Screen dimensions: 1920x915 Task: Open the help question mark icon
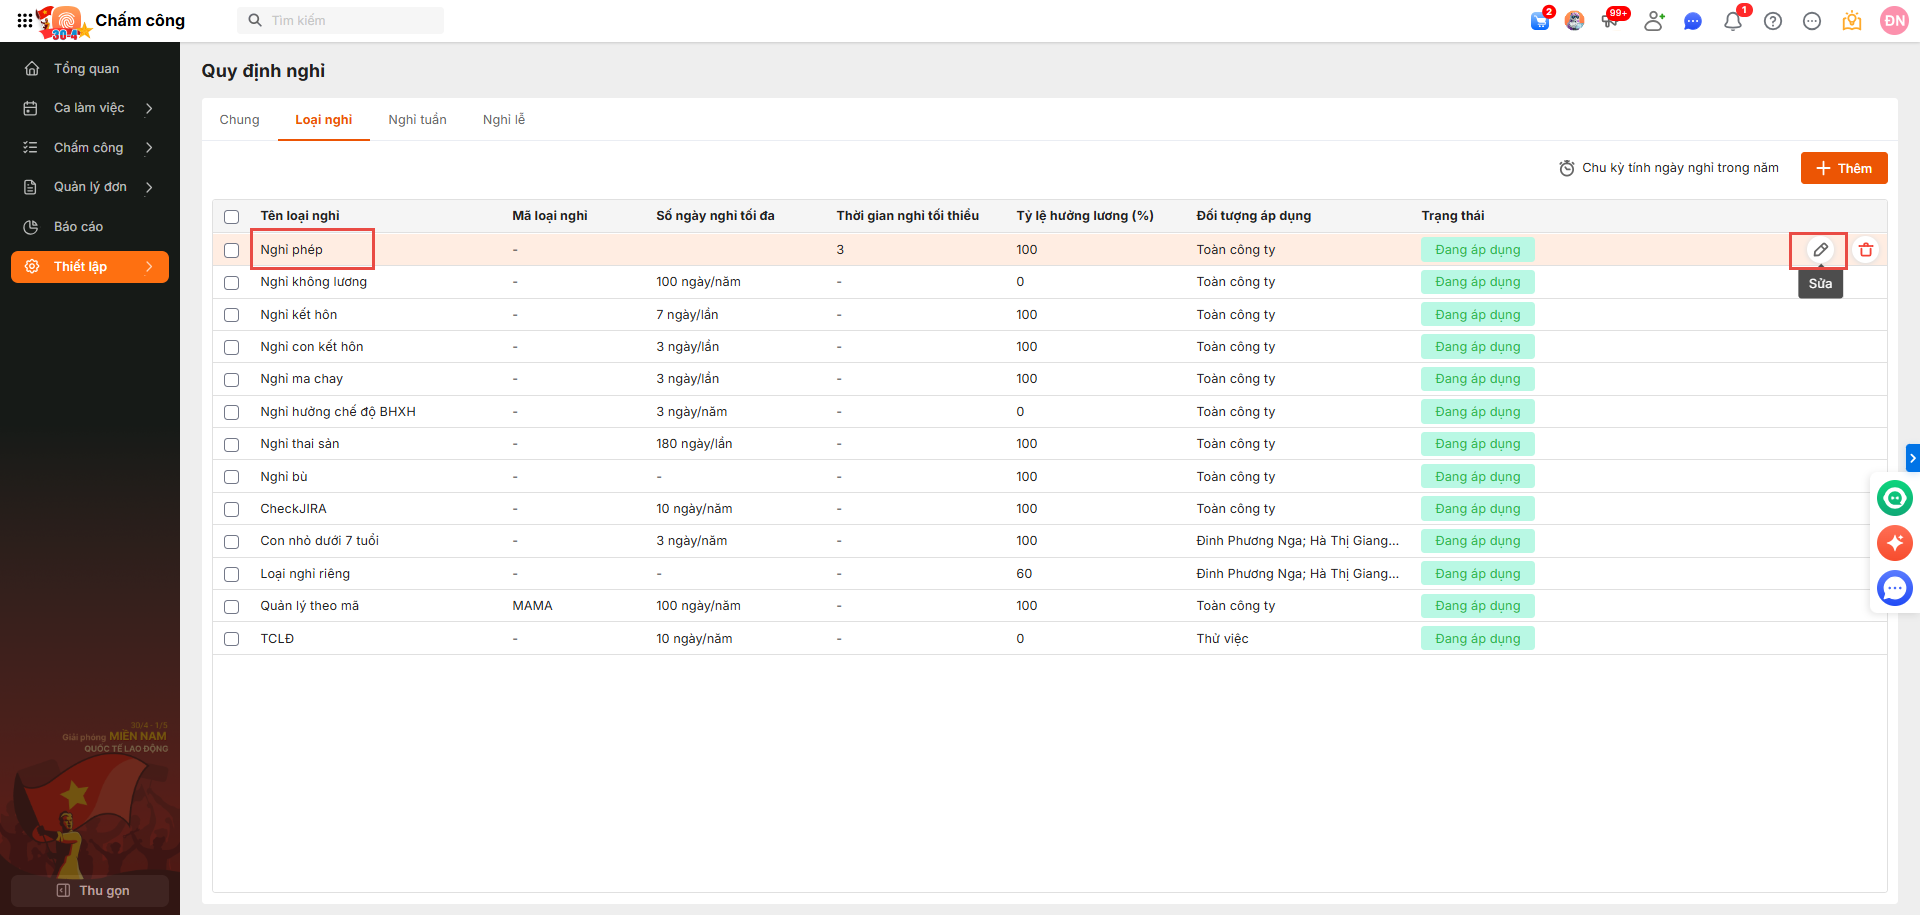pos(1773,21)
